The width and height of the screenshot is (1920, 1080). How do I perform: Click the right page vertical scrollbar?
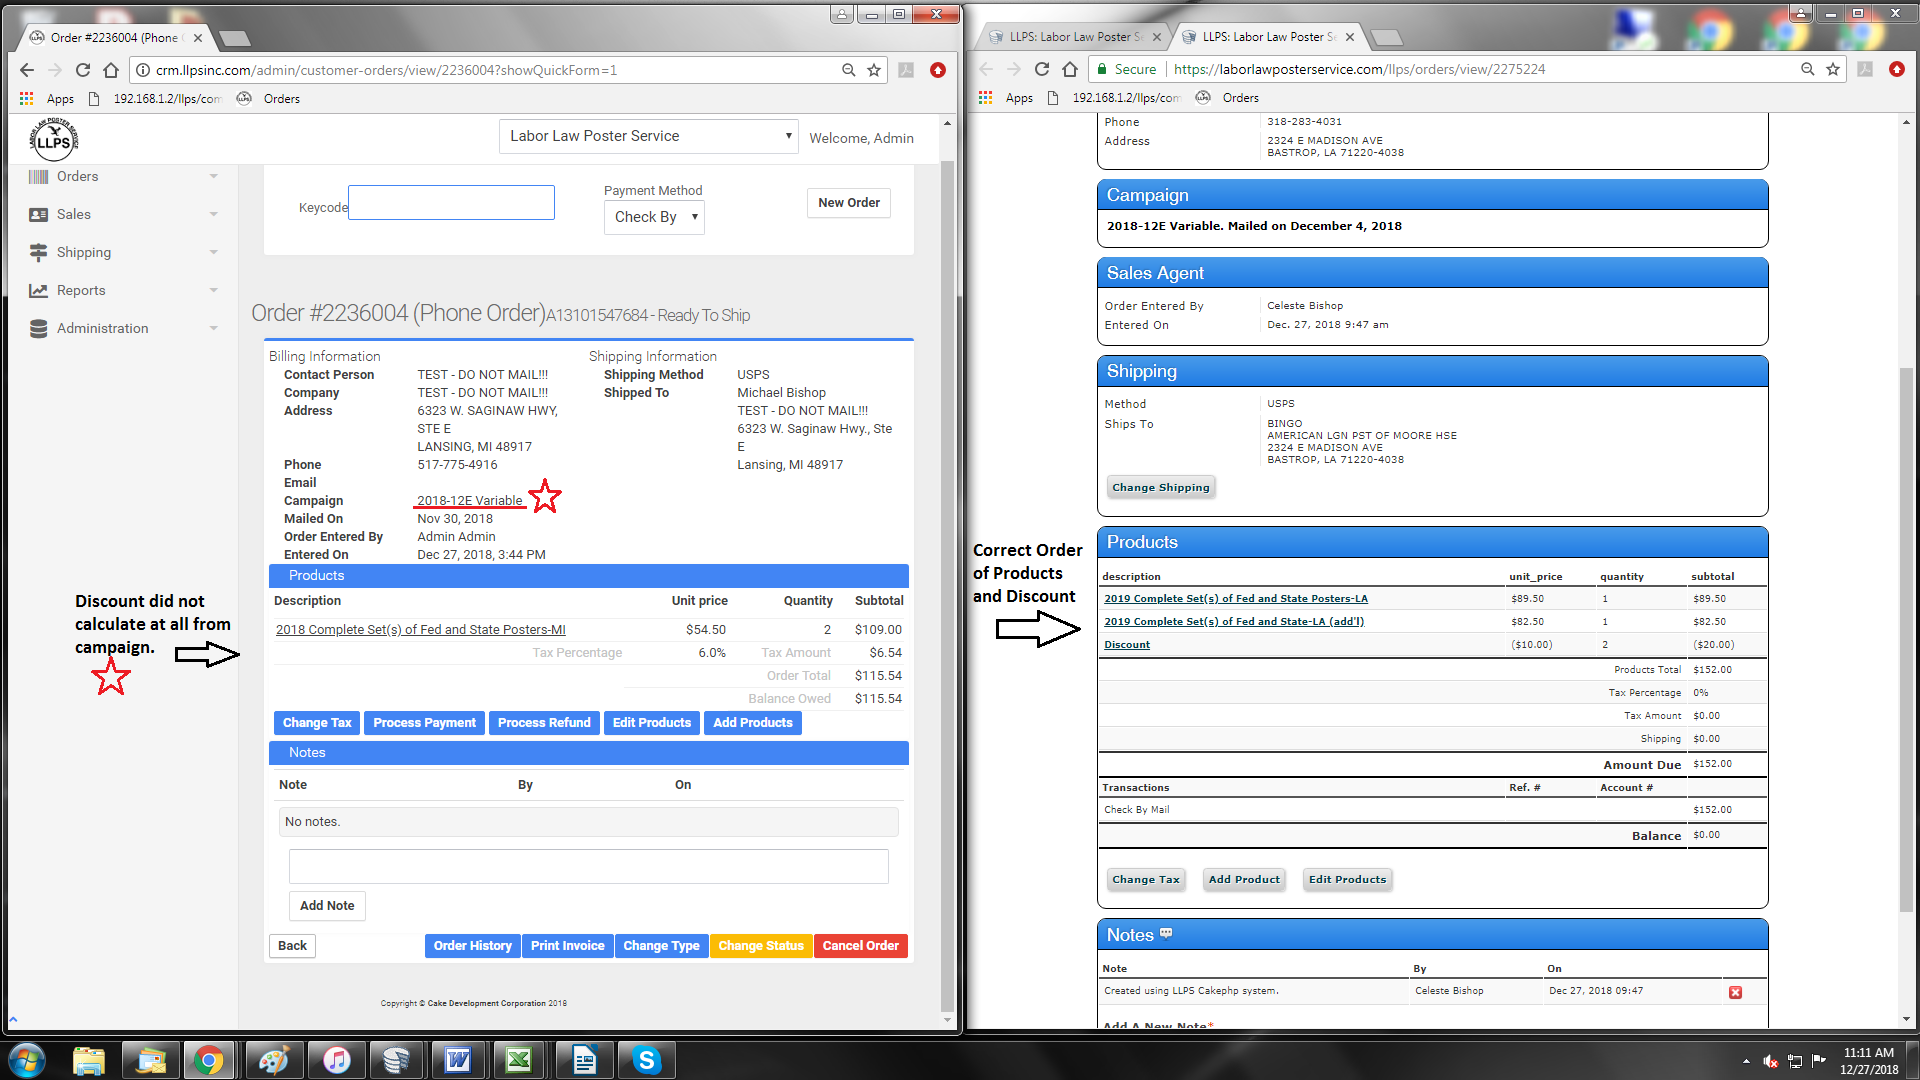1906,640
